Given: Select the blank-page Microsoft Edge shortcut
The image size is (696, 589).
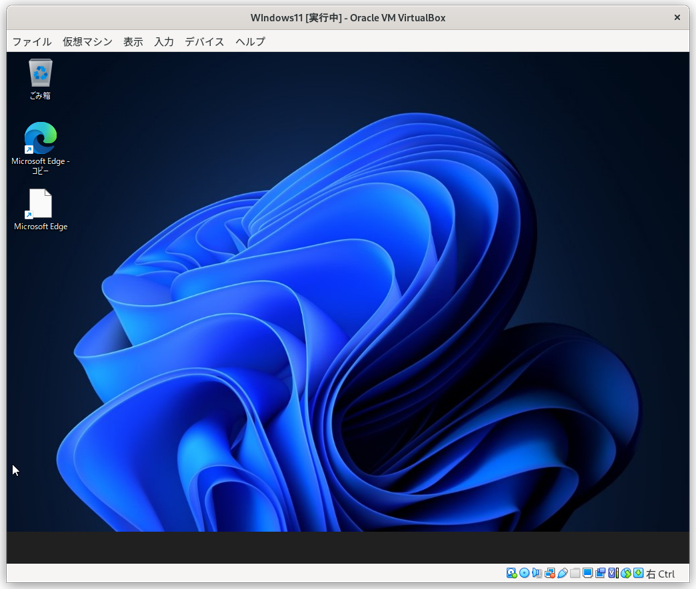Looking at the screenshot, I should (40, 210).
